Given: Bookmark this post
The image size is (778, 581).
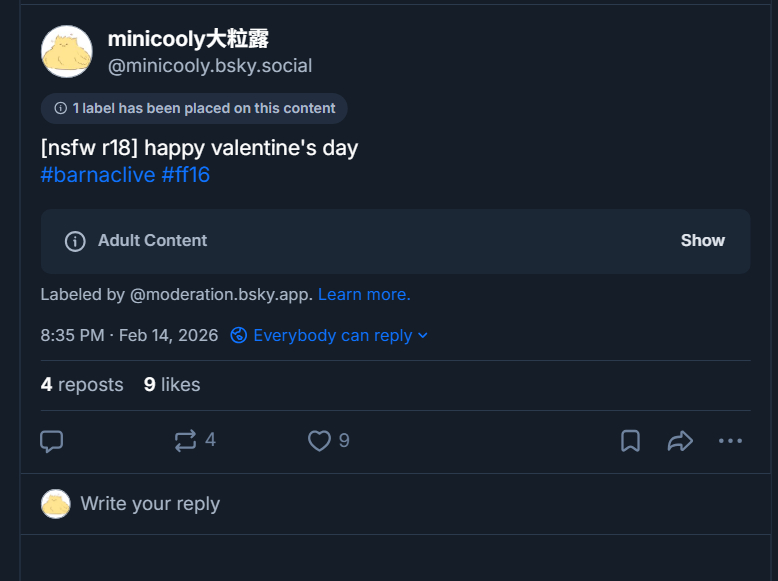Looking at the screenshot, I should (x=630, y=441).
